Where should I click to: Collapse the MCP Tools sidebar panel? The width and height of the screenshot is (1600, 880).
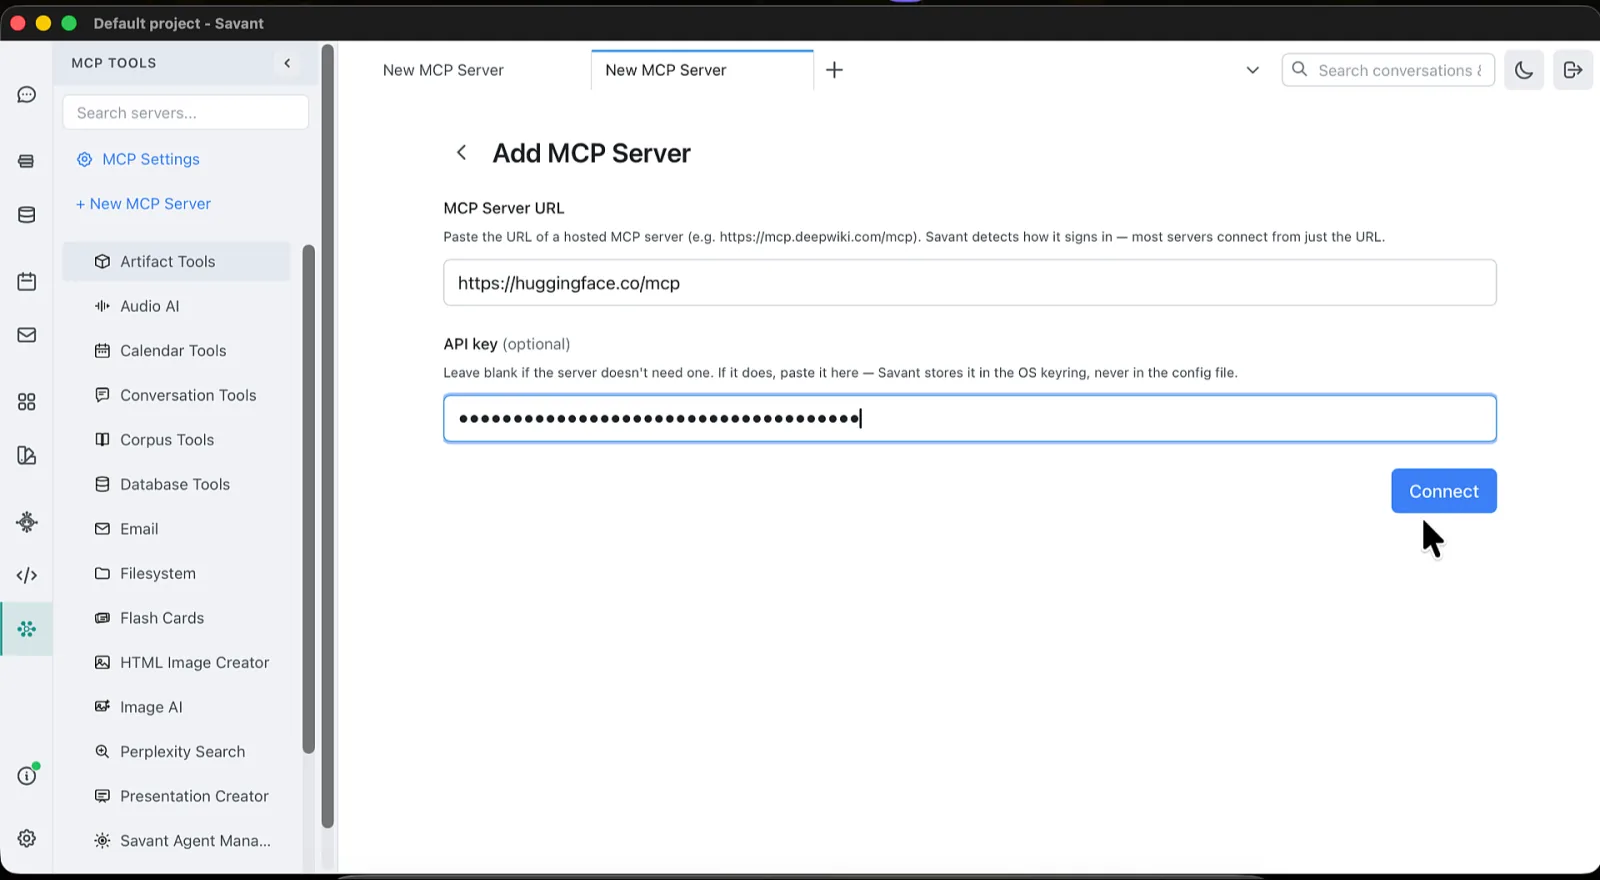[287, 63]
